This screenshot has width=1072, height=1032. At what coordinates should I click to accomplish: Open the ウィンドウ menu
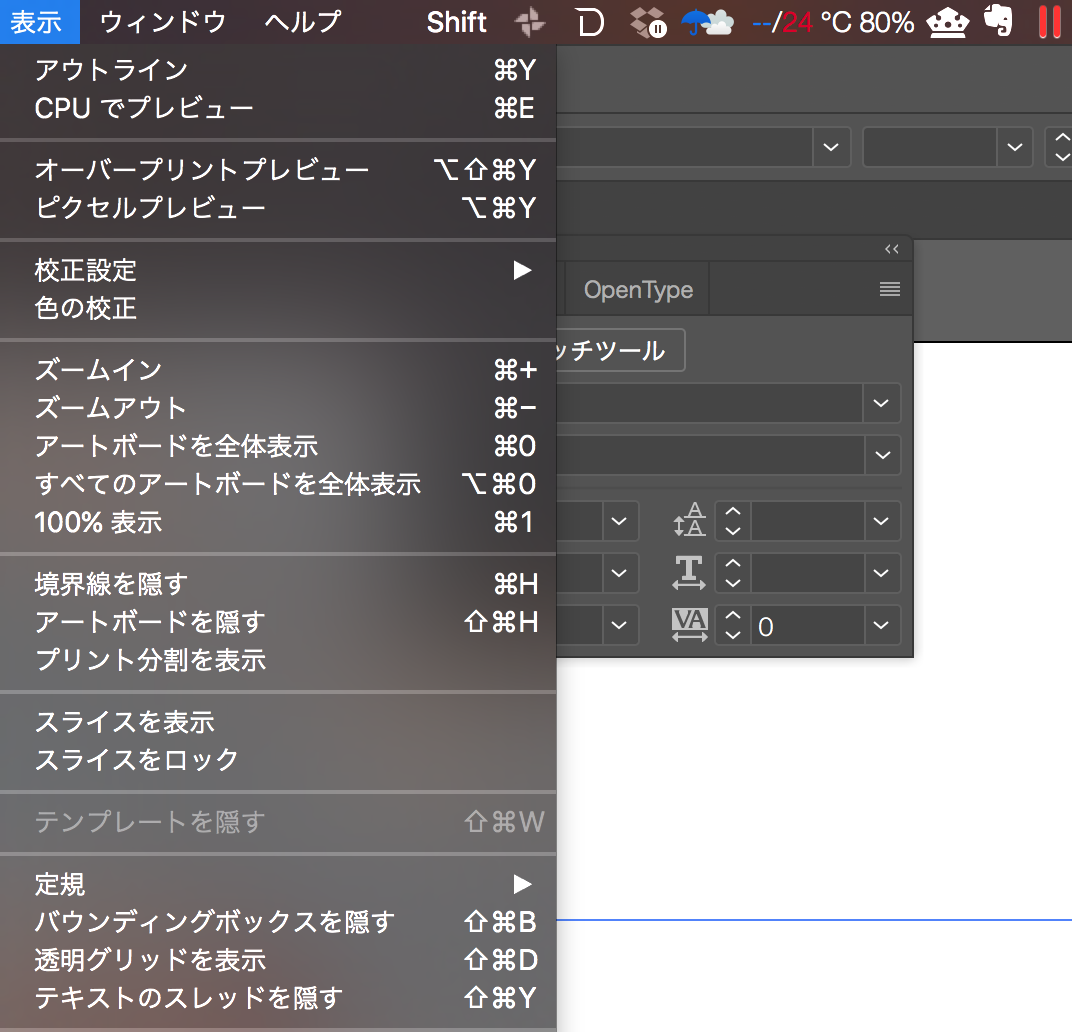[163, 22]
